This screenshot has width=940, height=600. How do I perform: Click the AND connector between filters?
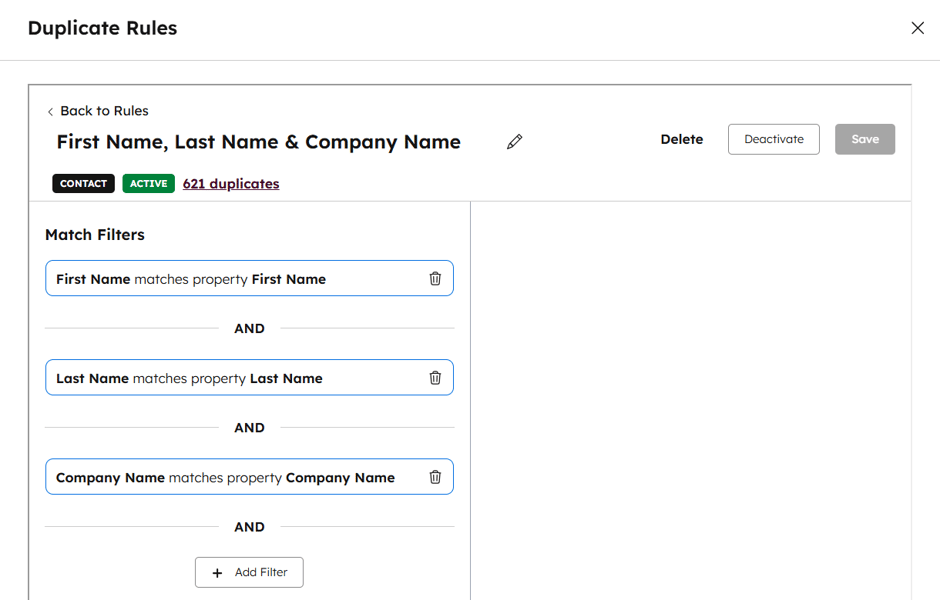pyautogui.click(x=249, y=328)
